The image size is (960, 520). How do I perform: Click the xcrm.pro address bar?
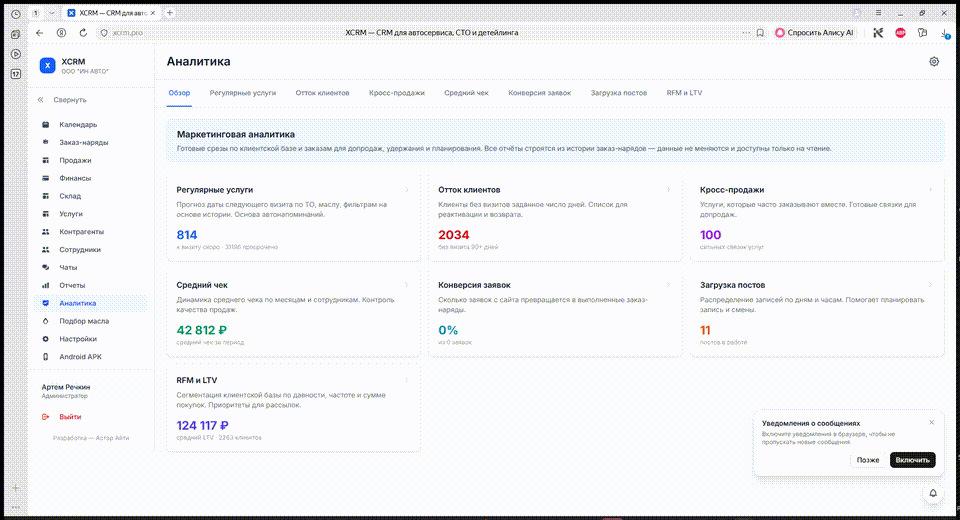(x=128, y=33)
